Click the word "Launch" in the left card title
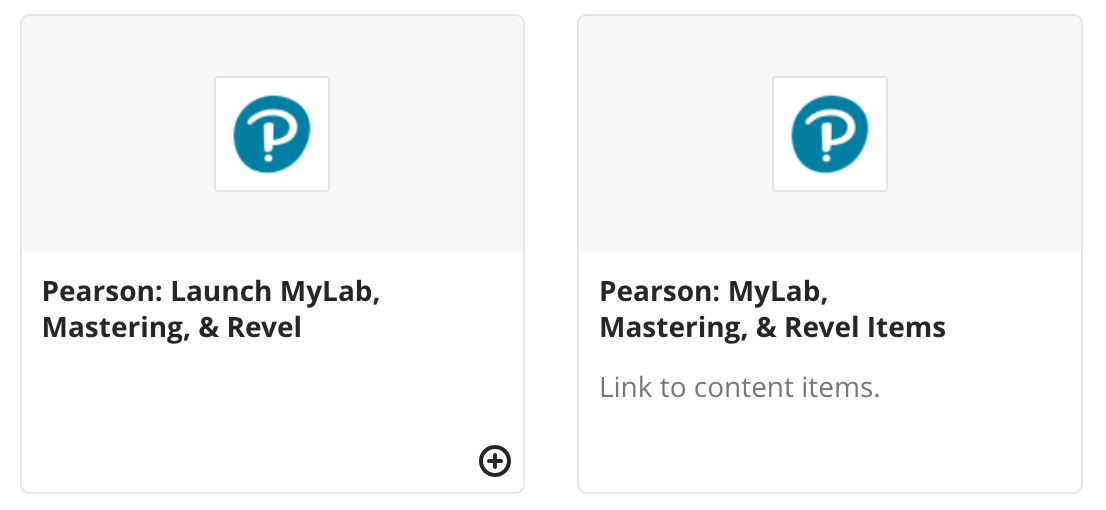1106x510 pixels. point(221,292)
